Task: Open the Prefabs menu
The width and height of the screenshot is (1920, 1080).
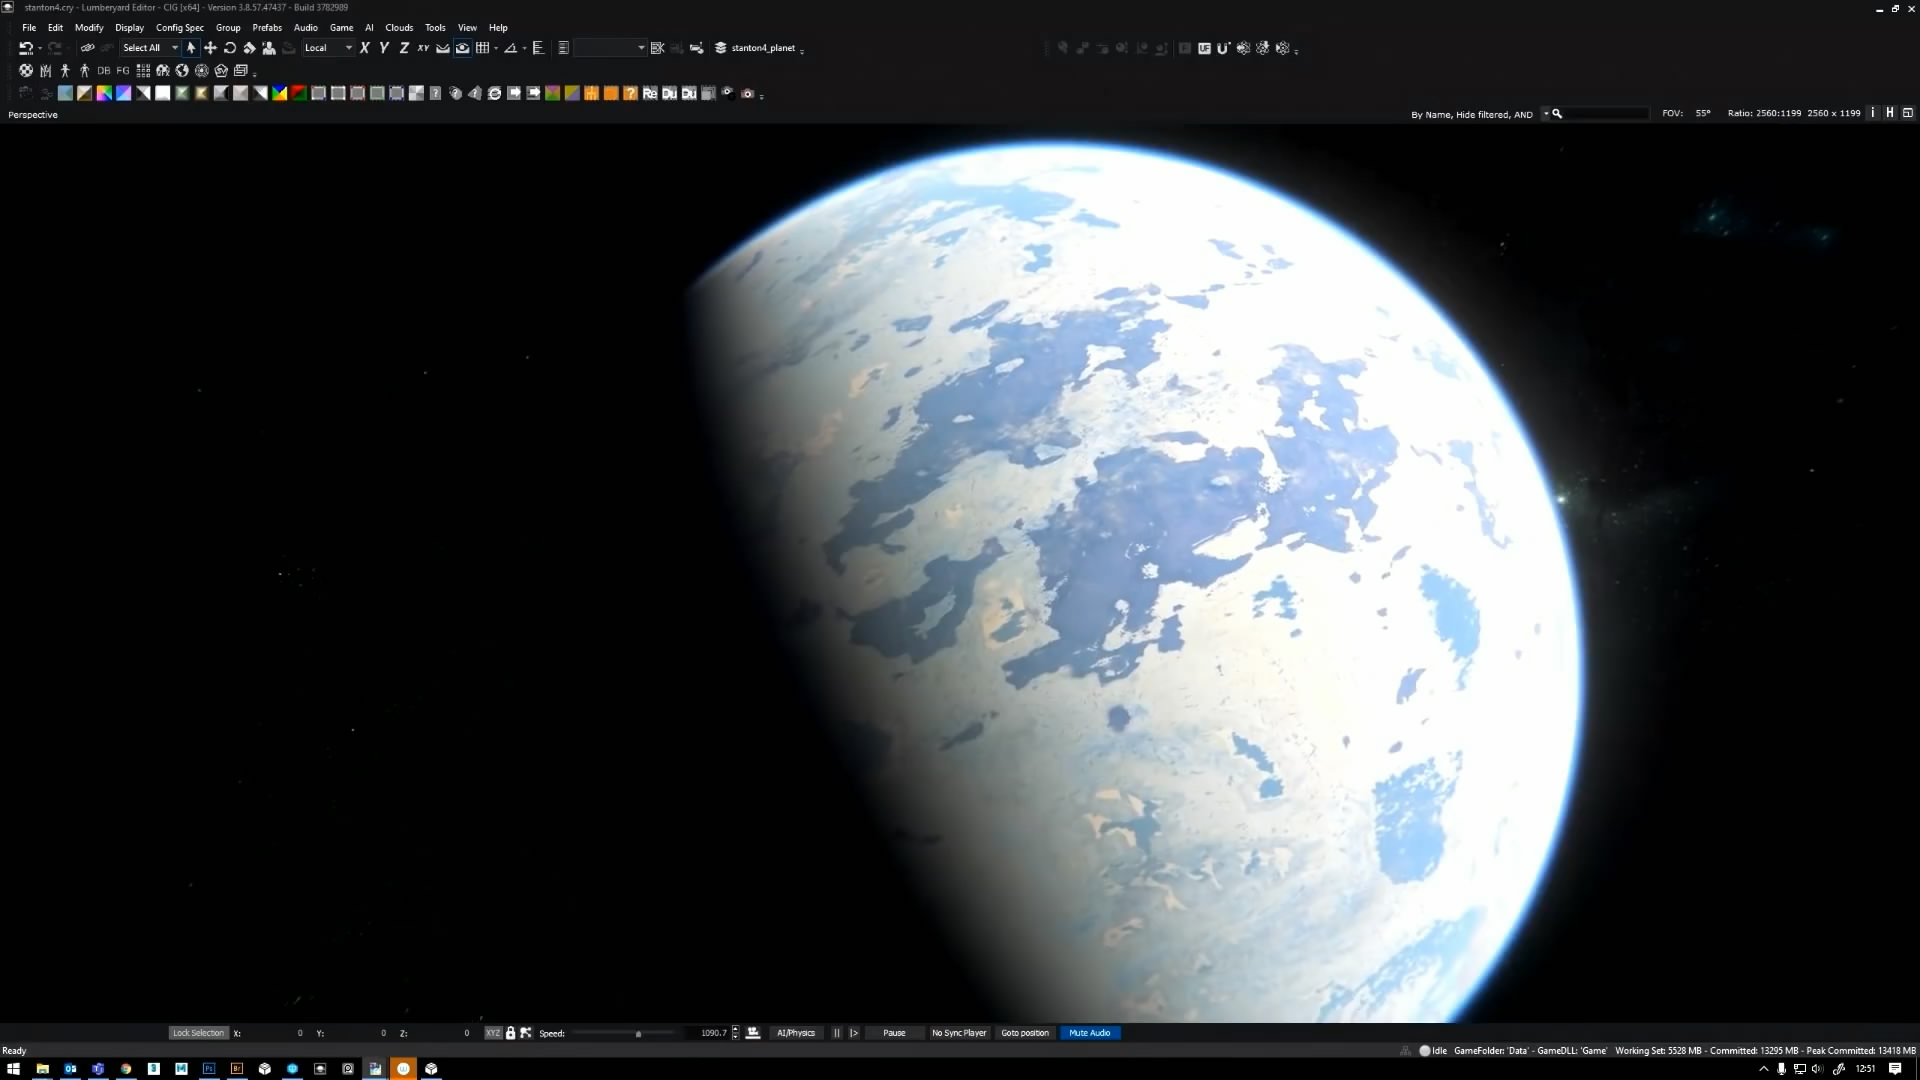Action: click(x=267, y=28)
